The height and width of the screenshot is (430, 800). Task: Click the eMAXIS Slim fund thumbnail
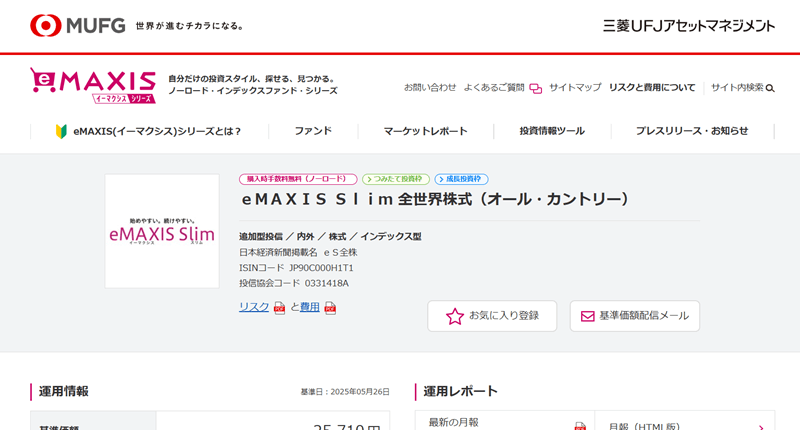click(162, 231)
